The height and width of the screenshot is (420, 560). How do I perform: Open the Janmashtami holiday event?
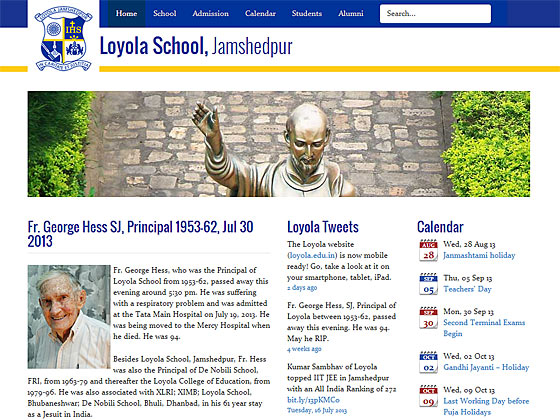(479, 255)
